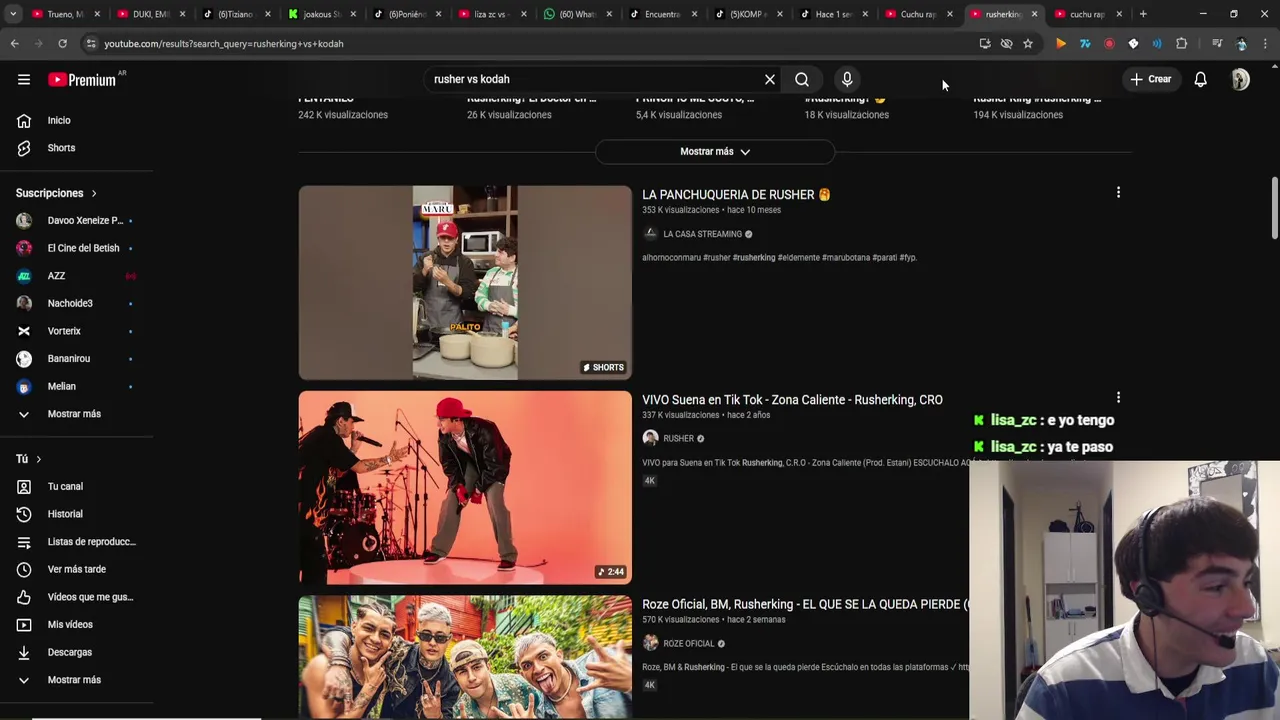The height and width of the screenshot is (720, 1280).
Task: Open notifications bell
Action: 1201,79
